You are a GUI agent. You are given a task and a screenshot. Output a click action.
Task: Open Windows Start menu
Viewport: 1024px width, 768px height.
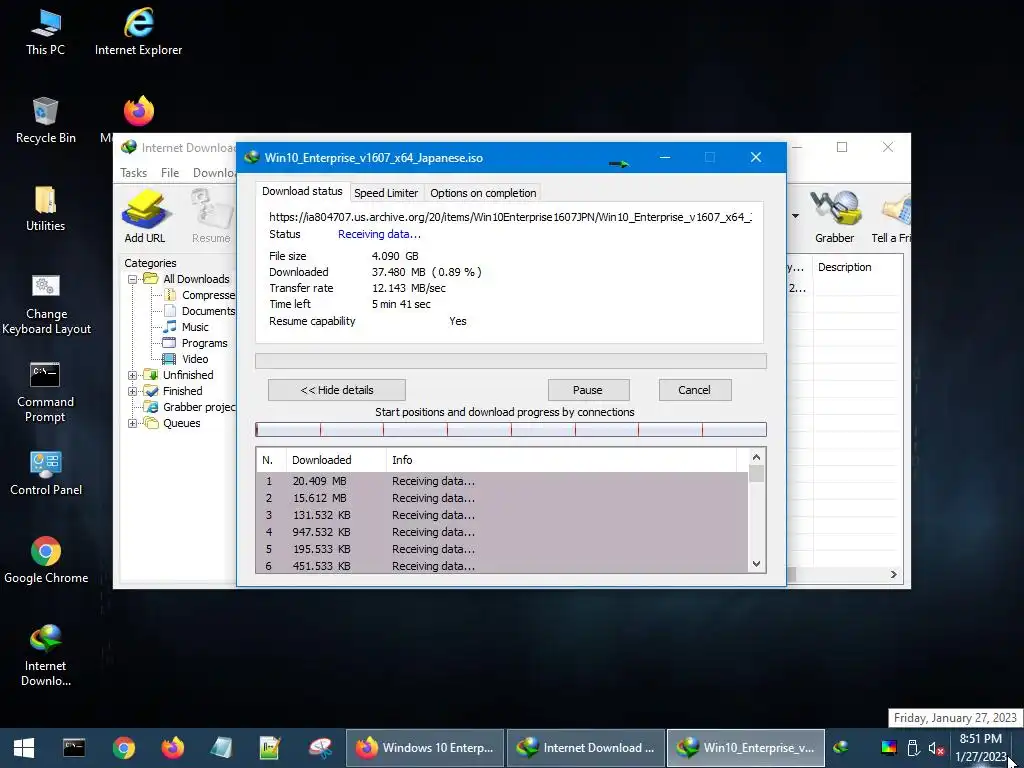(x=24, y=748)
